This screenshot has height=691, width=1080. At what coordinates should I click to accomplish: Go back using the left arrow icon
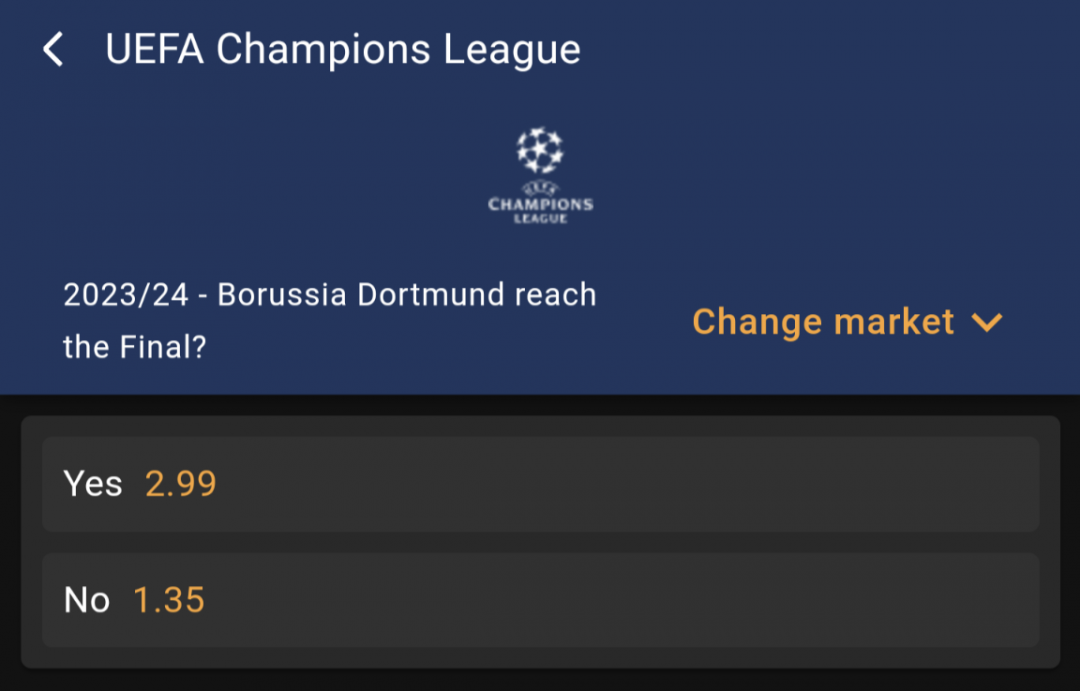click(53, 50)
